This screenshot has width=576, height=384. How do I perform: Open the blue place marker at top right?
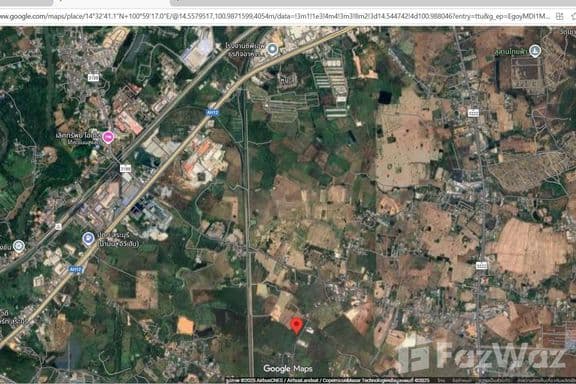click(x=535, y=50)
